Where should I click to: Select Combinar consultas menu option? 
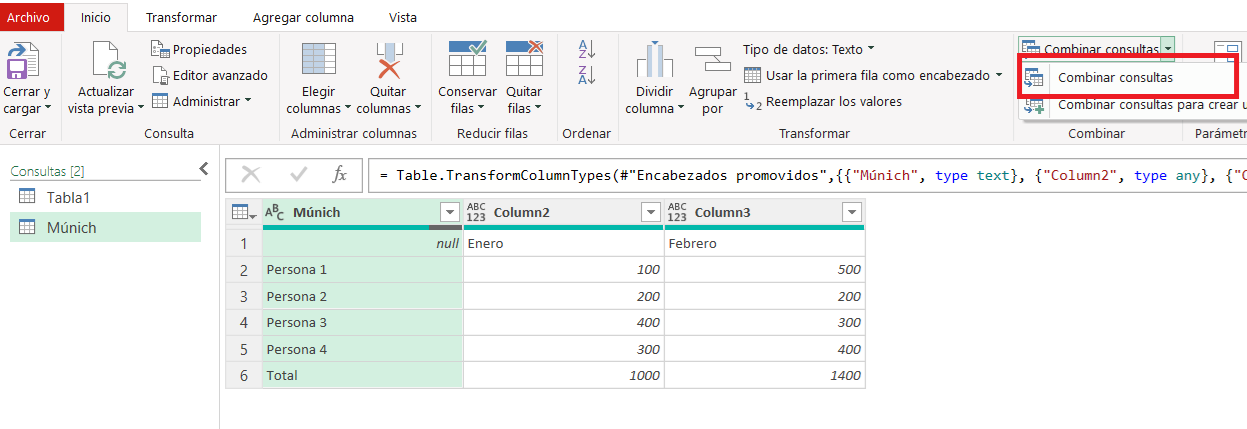click(x=1115, y=77)
